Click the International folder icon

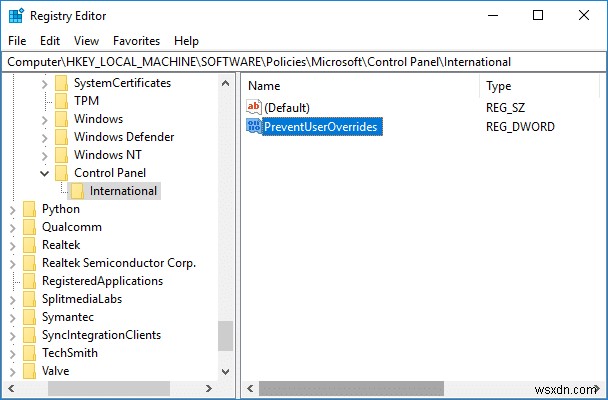(77, 191)
